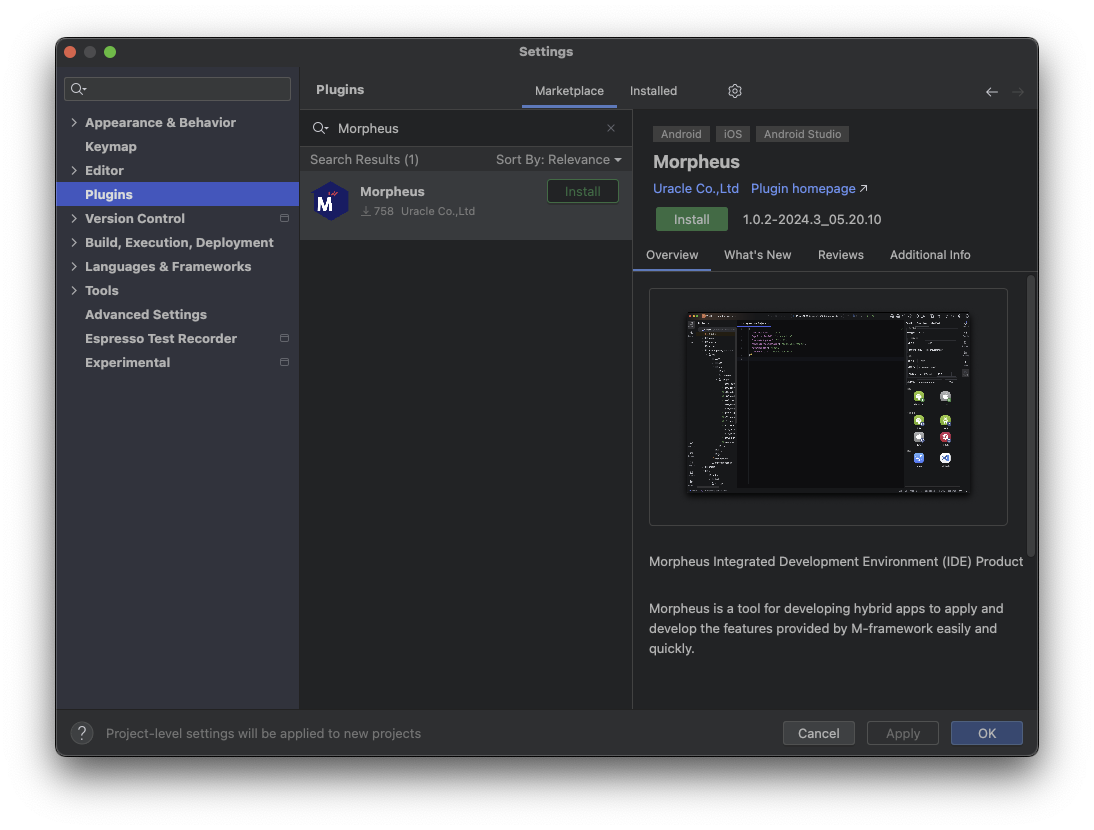The width and height of the screenshot is (1094, 830).
Task: Expand Build, Execution, Deployment section
Action: 74,242
